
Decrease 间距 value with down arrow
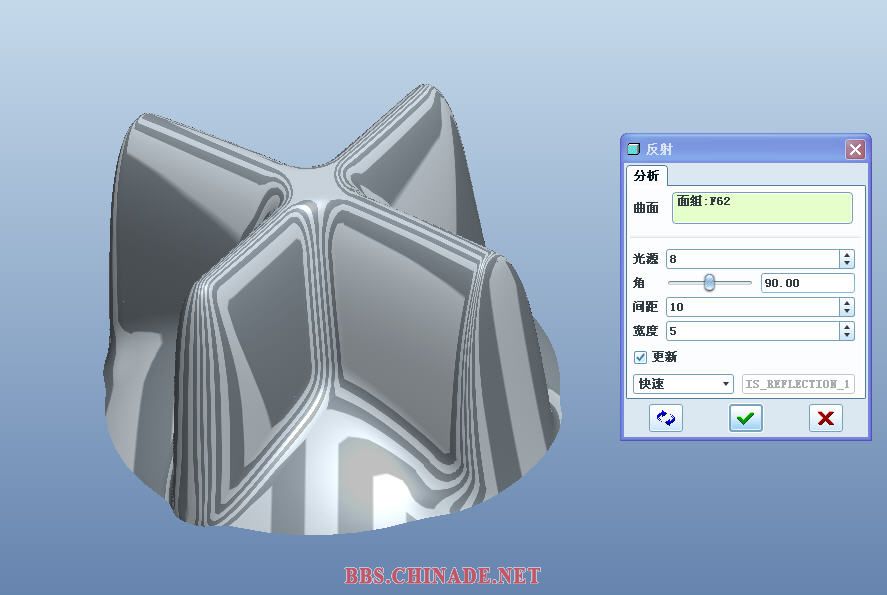847,311
